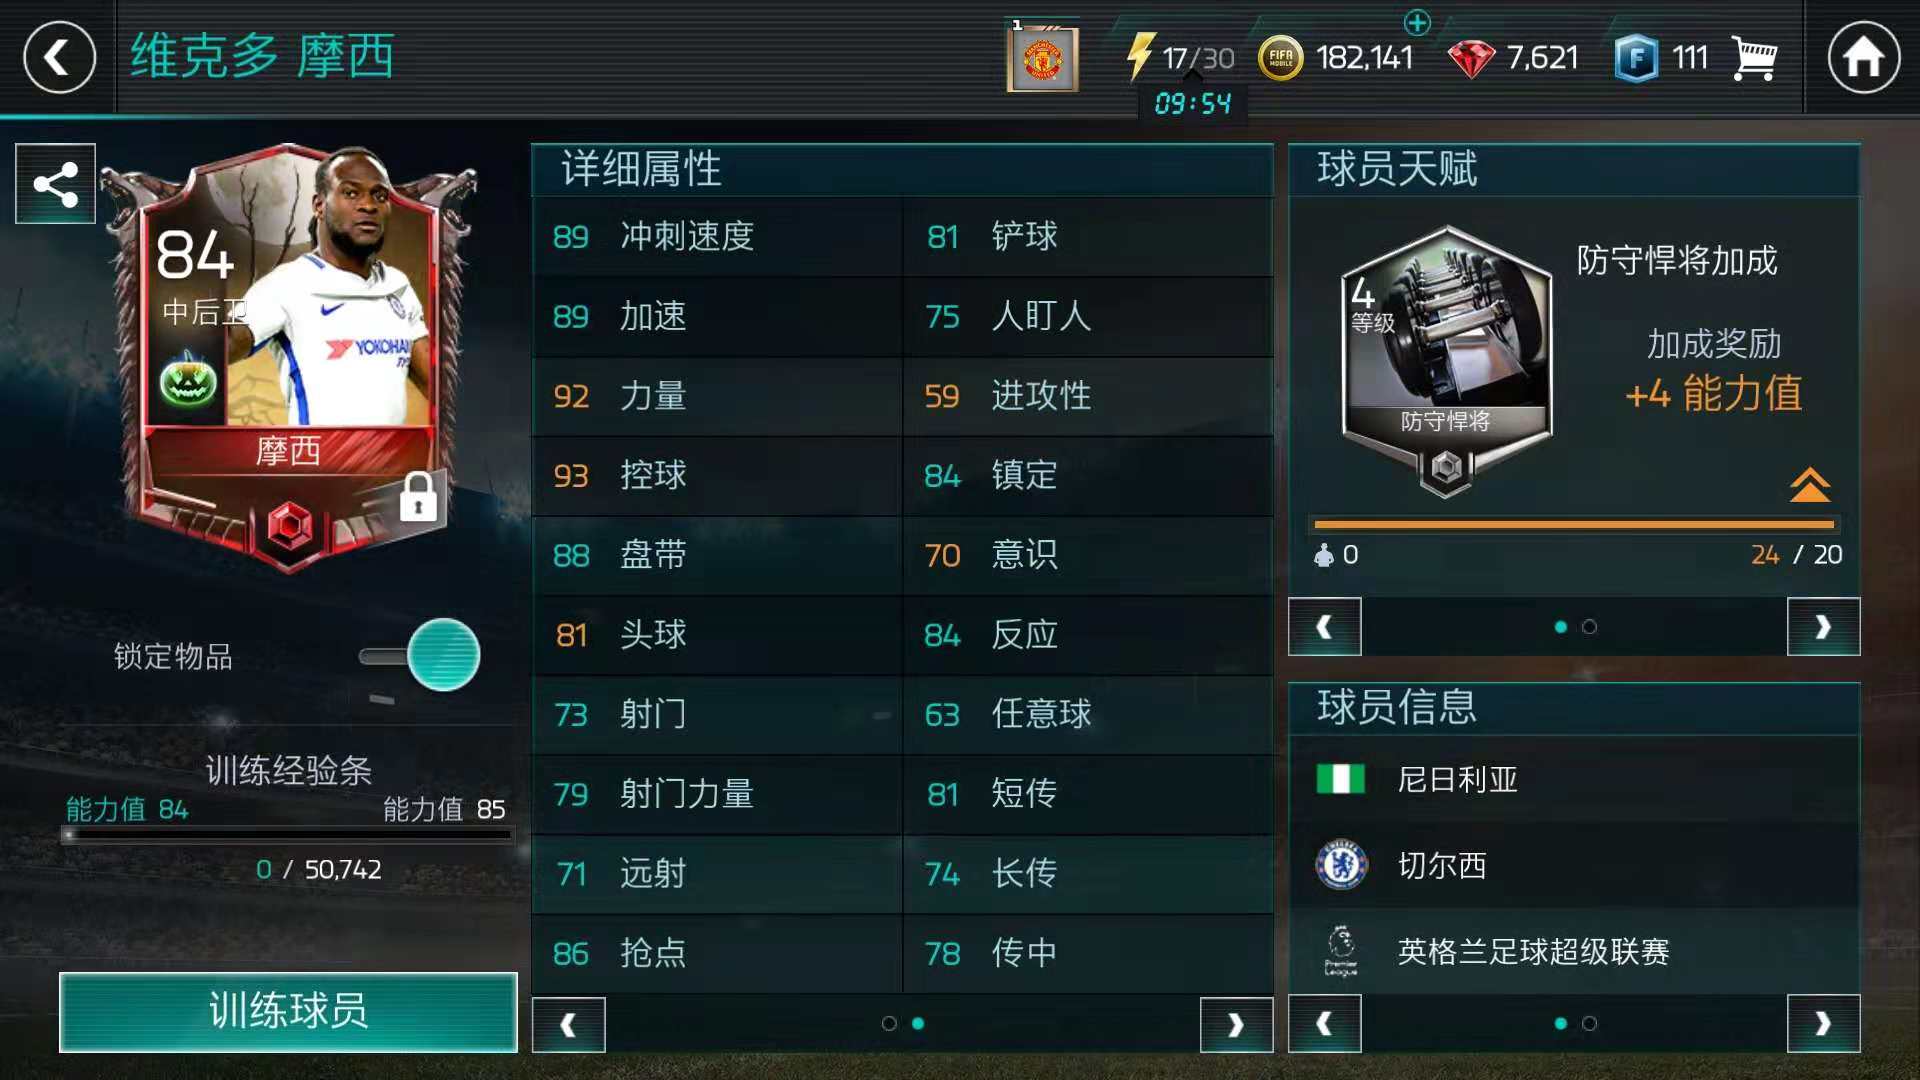
Task: Tap the Manchester United club badge
Action: click(x=1043, y=58)
